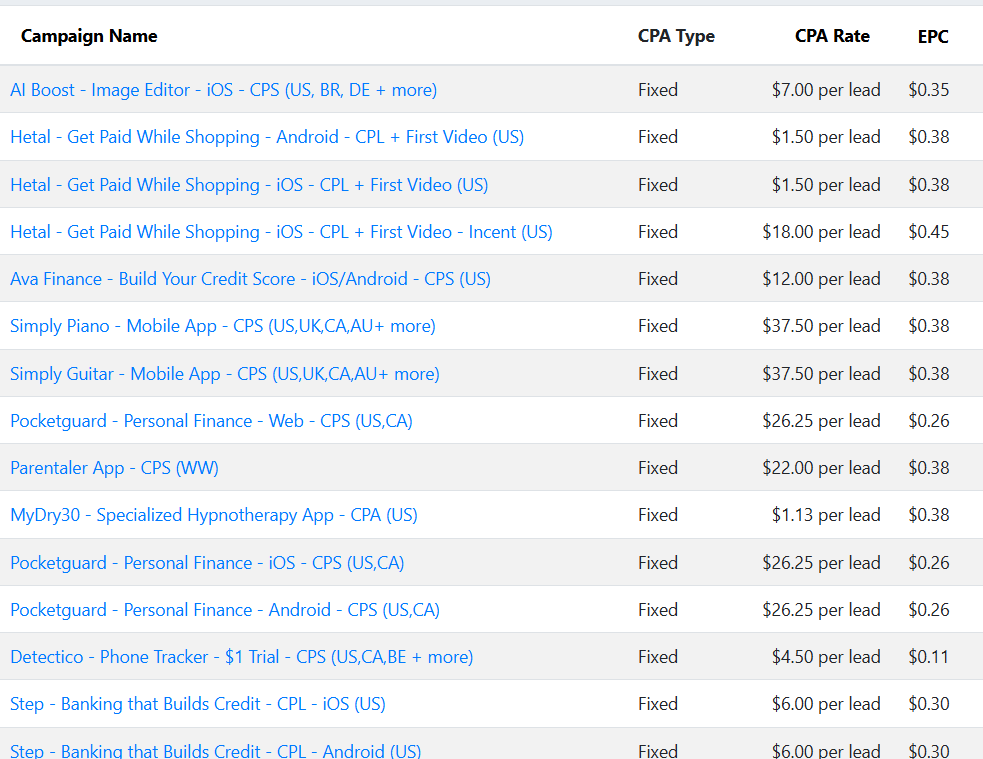Select the $7.00 per lead rate cell
This screenshot has width=983, height=759.
click(826, 90)
